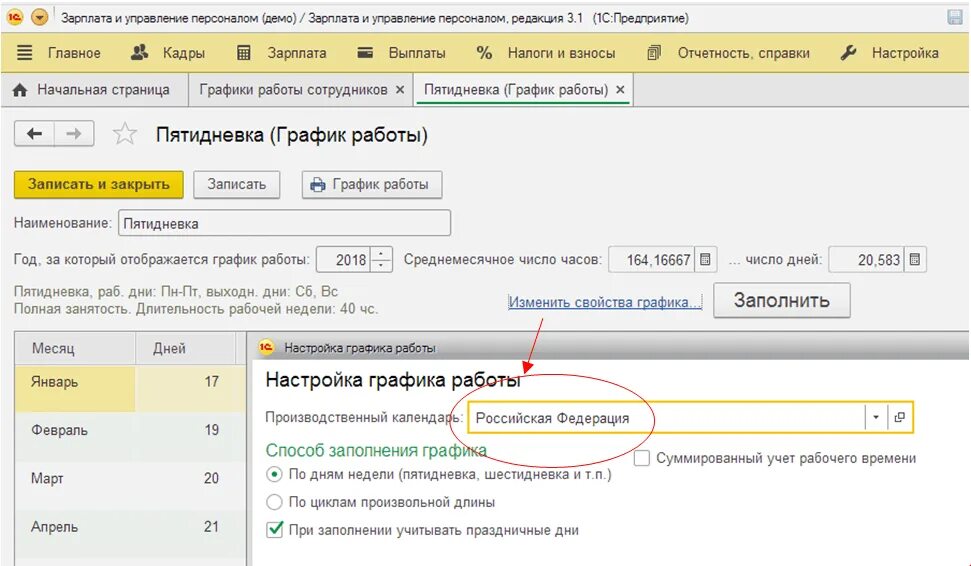Screen dimensions: 971x566
Task: Click the Январь days value 17
Action: click(212, 381)
